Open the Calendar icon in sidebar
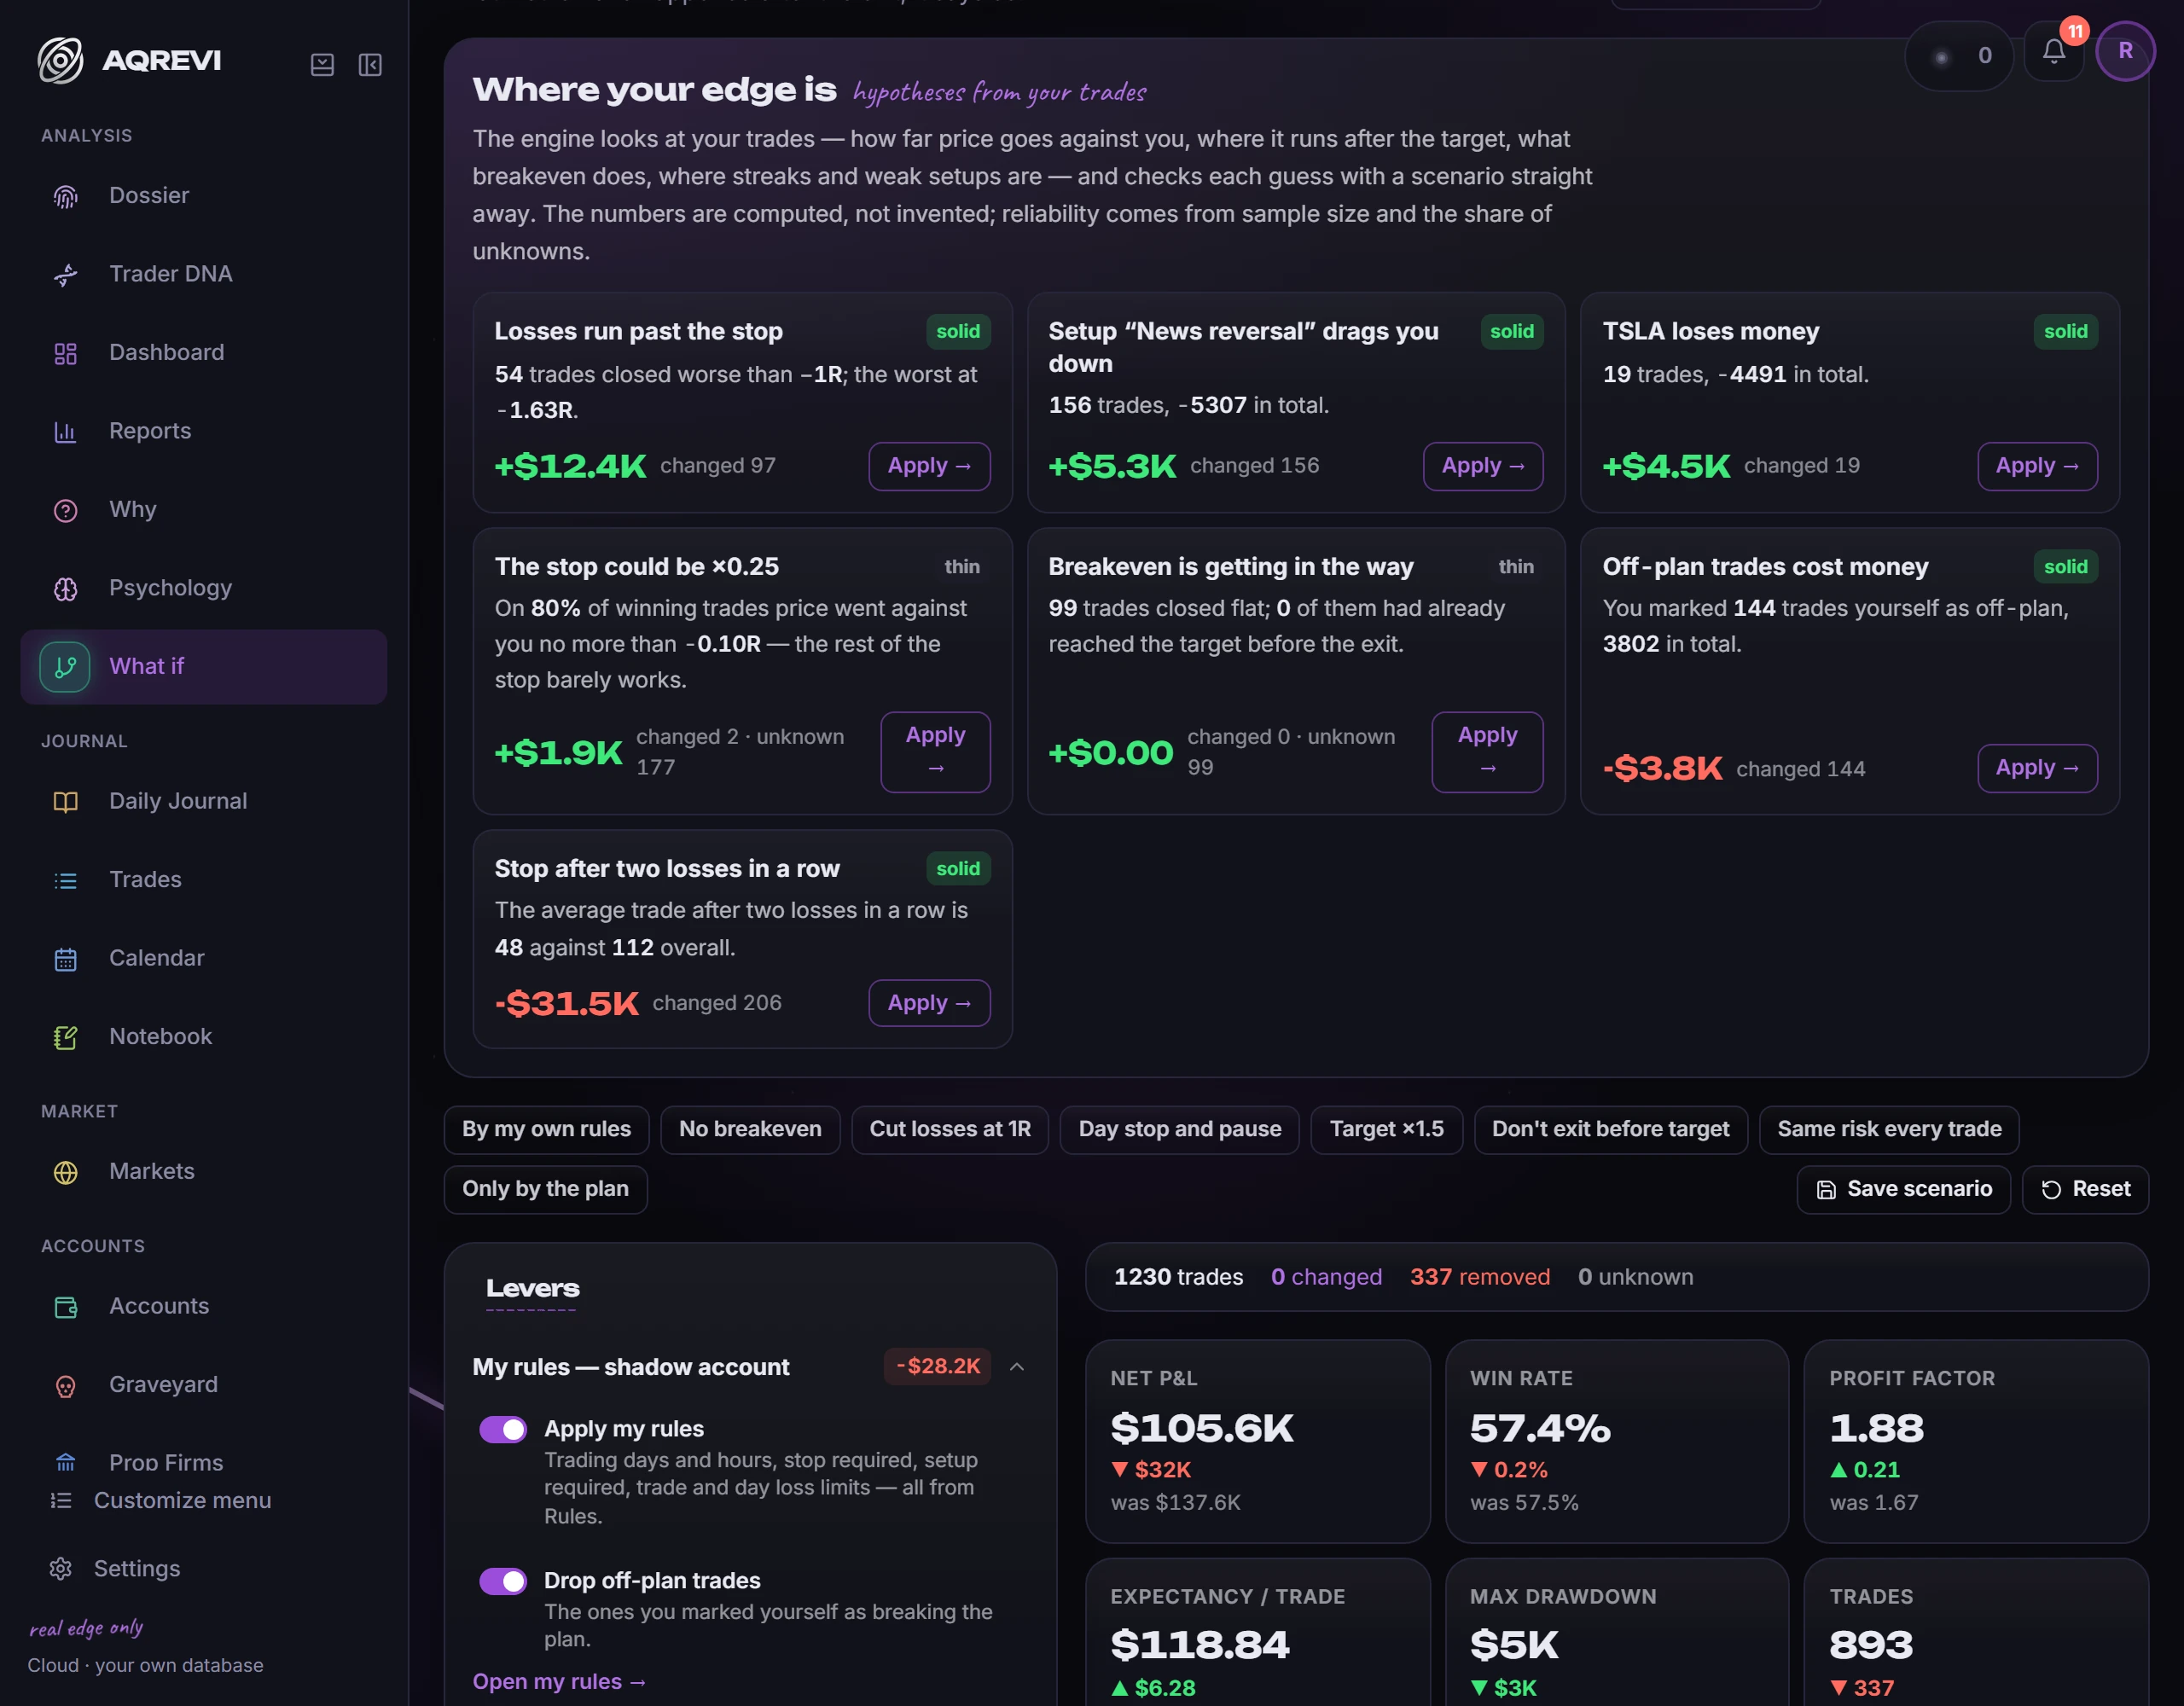2184x1706 pixels. (x=65, y=960)
